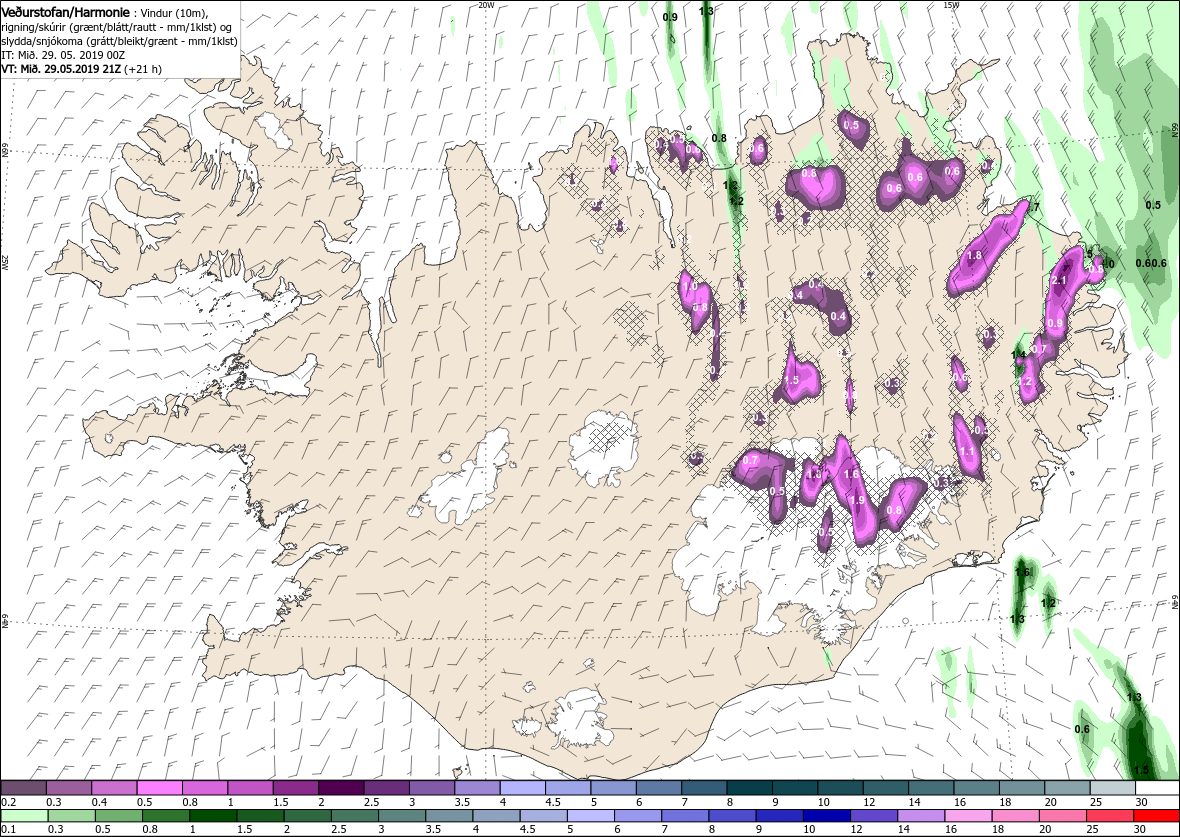Pick lower legend swatch between 7 and 8
Viewport: 1180px width, 837px height.
tap(686, 817)
